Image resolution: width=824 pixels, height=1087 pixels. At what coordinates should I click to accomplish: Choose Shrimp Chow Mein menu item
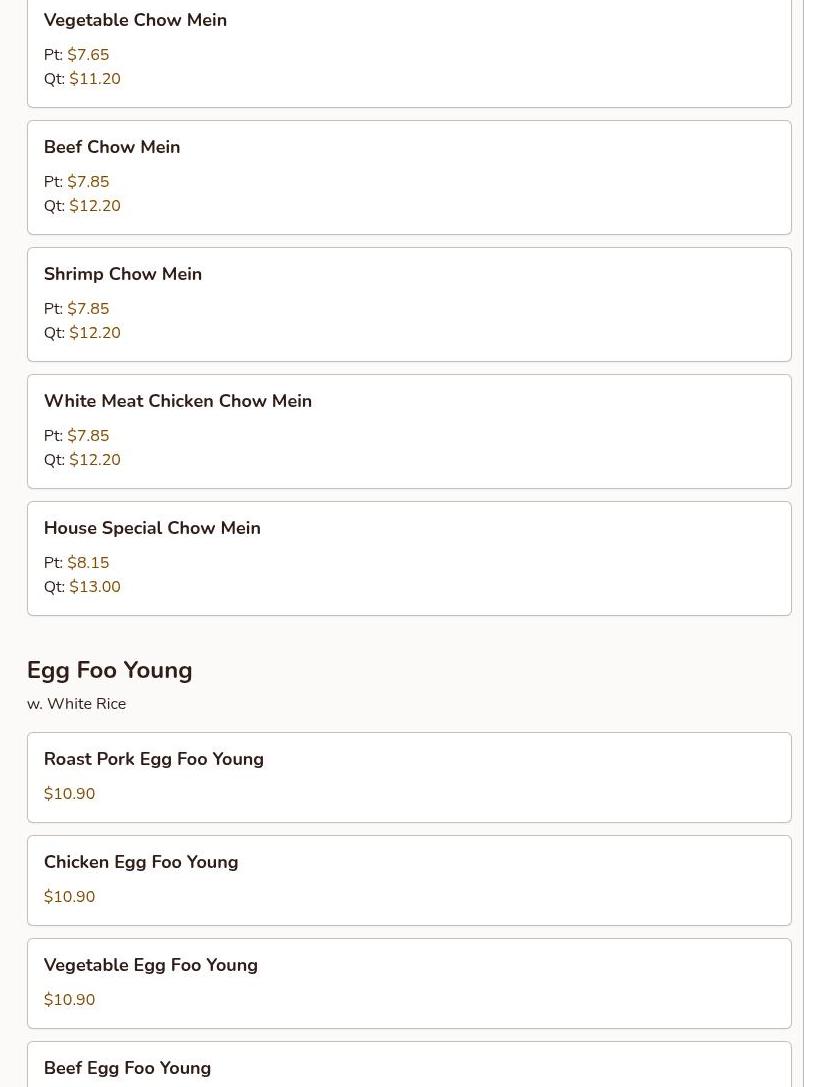click(x=409, y=304)
